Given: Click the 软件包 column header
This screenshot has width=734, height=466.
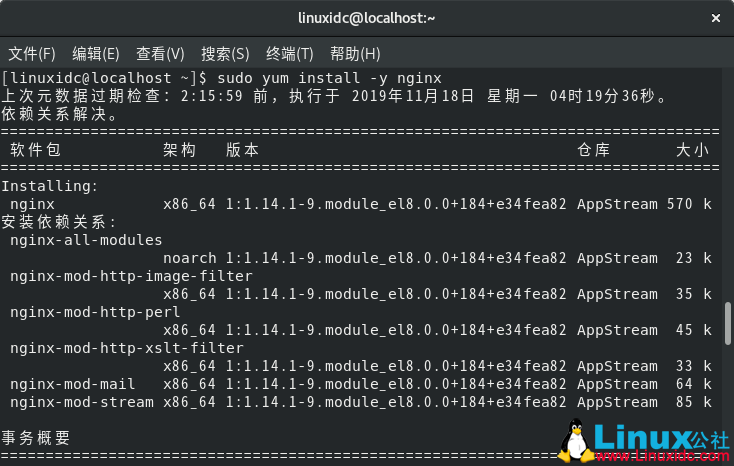Looking at the screenshot, I should coord(36,150).
